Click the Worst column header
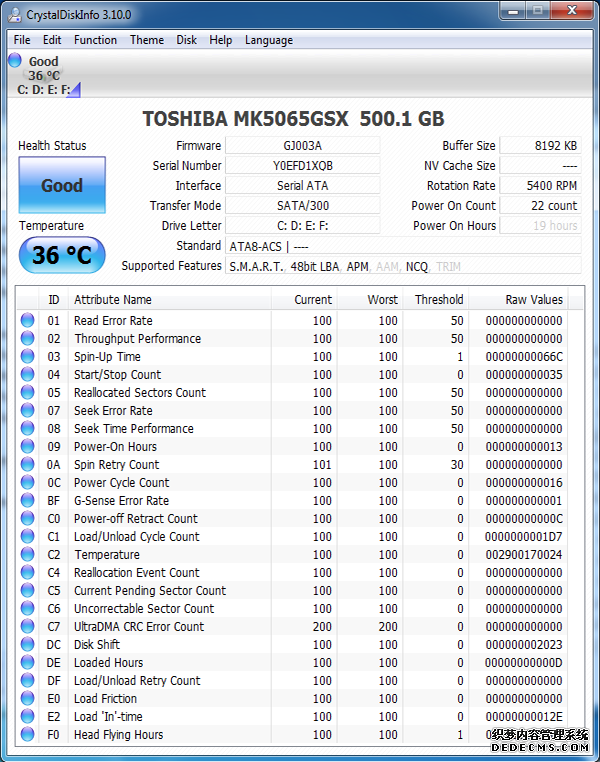 click(x=370, y=299)
